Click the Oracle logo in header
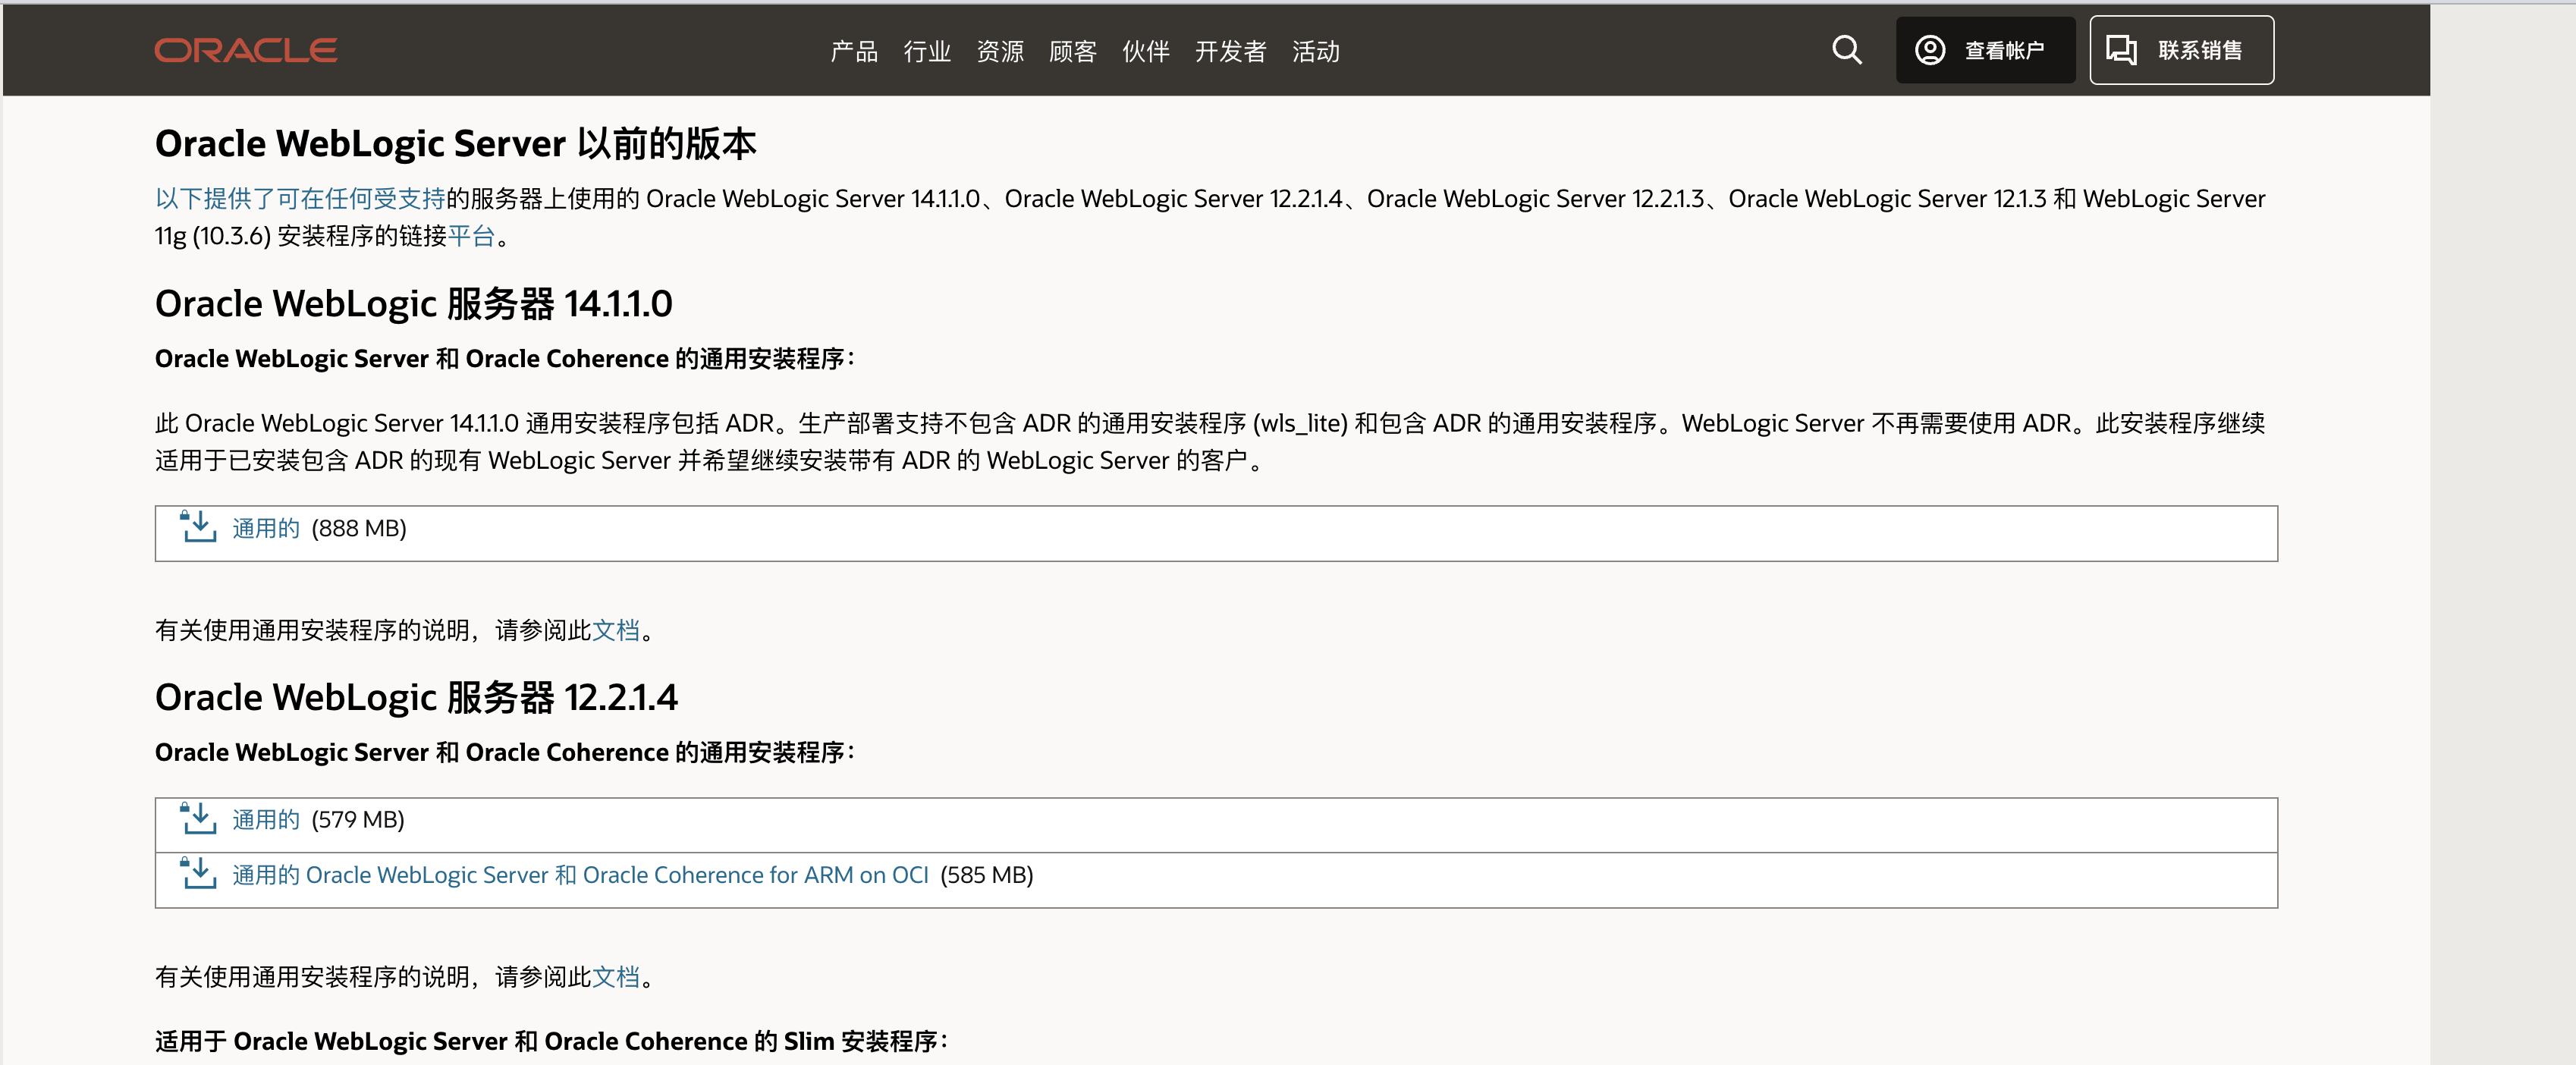This screenshot has width=2576, height=1065. pos(245,50)
